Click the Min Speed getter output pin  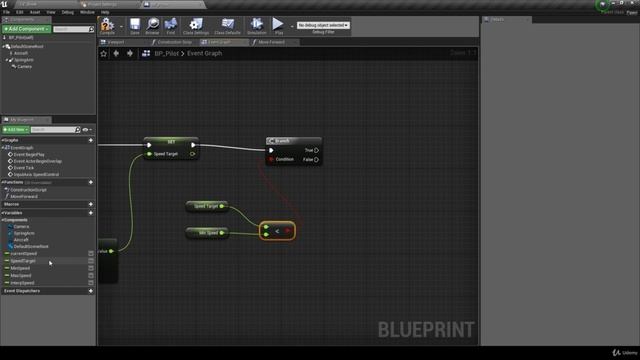222,233
